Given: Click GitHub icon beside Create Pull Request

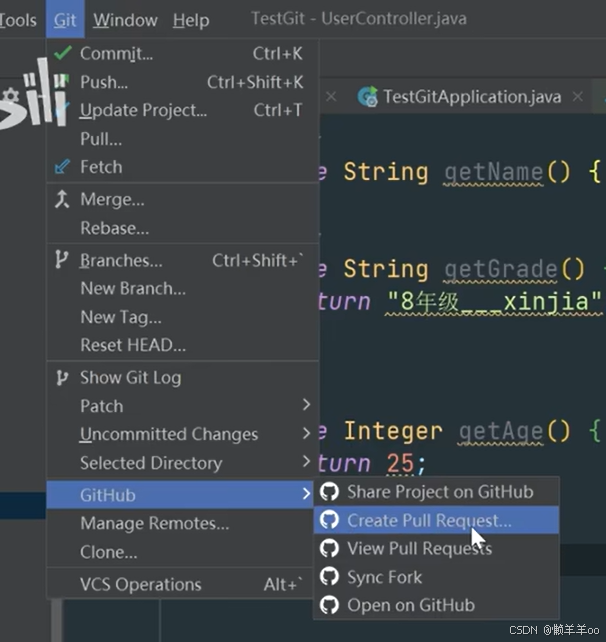Looking at the screenshot, I should click(329, 520).
